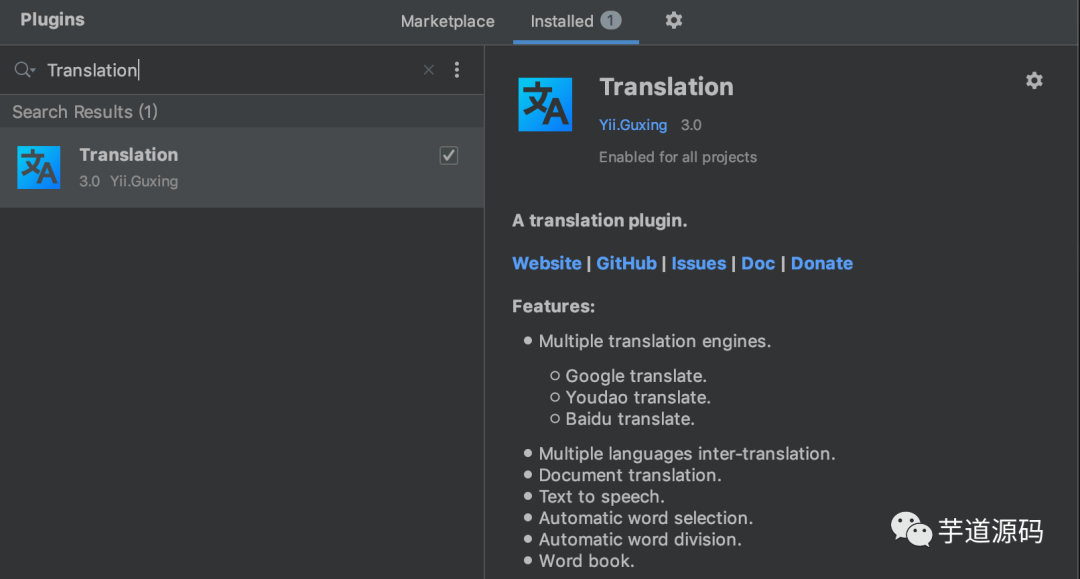Click 'Baidu translate.' feature item
This screenshot has width=1080, height=579.
click(630, 419)
